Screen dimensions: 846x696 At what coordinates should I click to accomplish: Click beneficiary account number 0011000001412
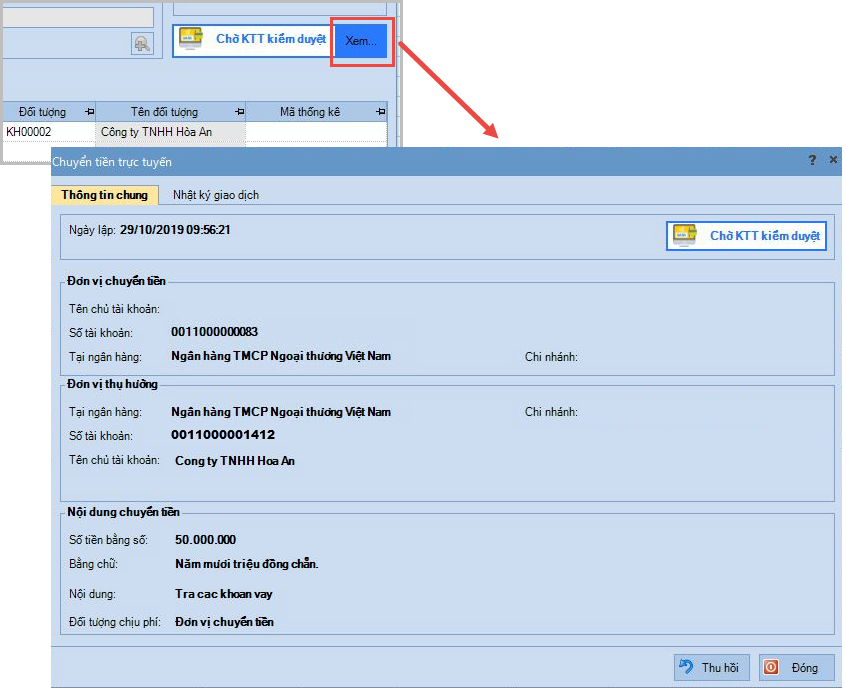[x=223, y=435]
